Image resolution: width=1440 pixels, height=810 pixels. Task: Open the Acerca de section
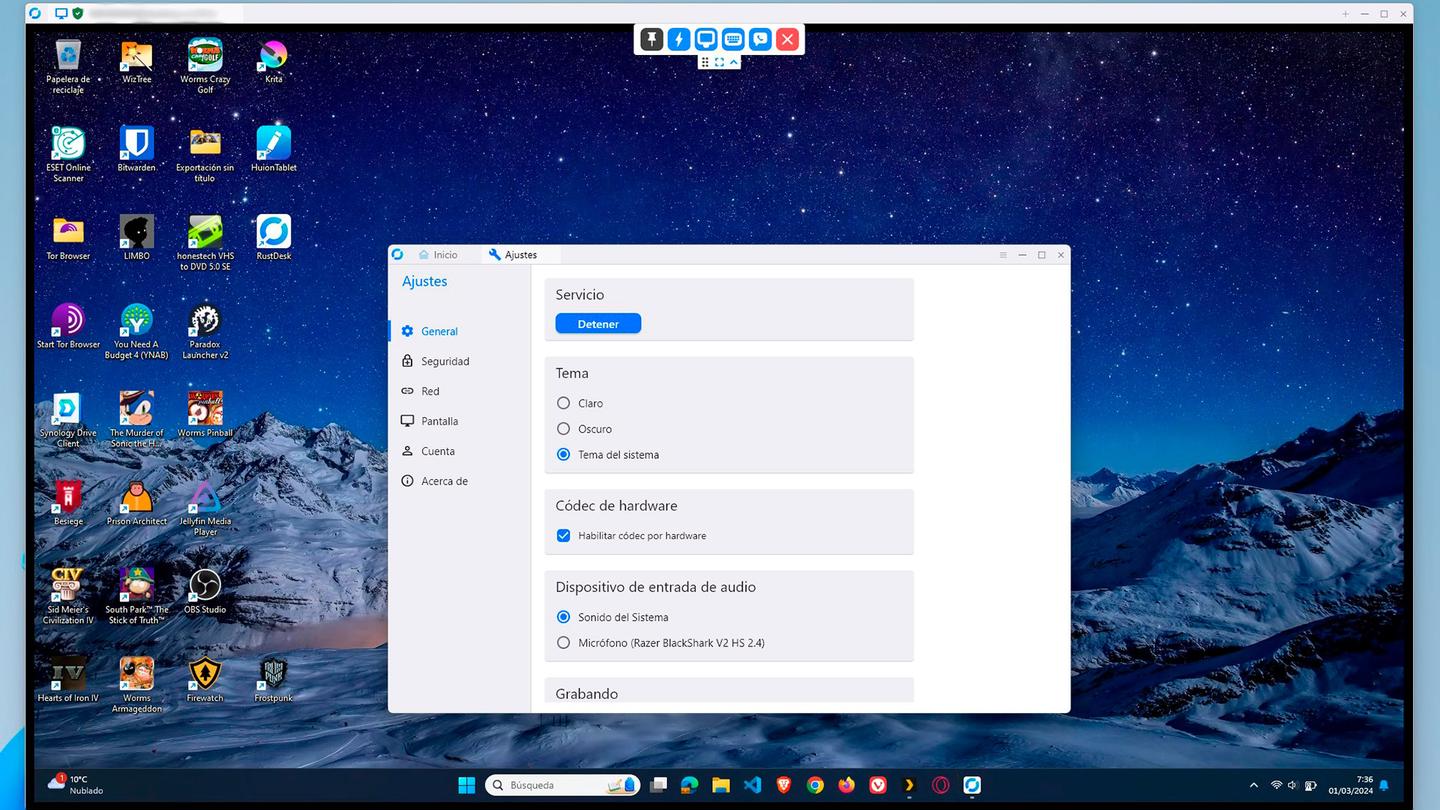444,481
